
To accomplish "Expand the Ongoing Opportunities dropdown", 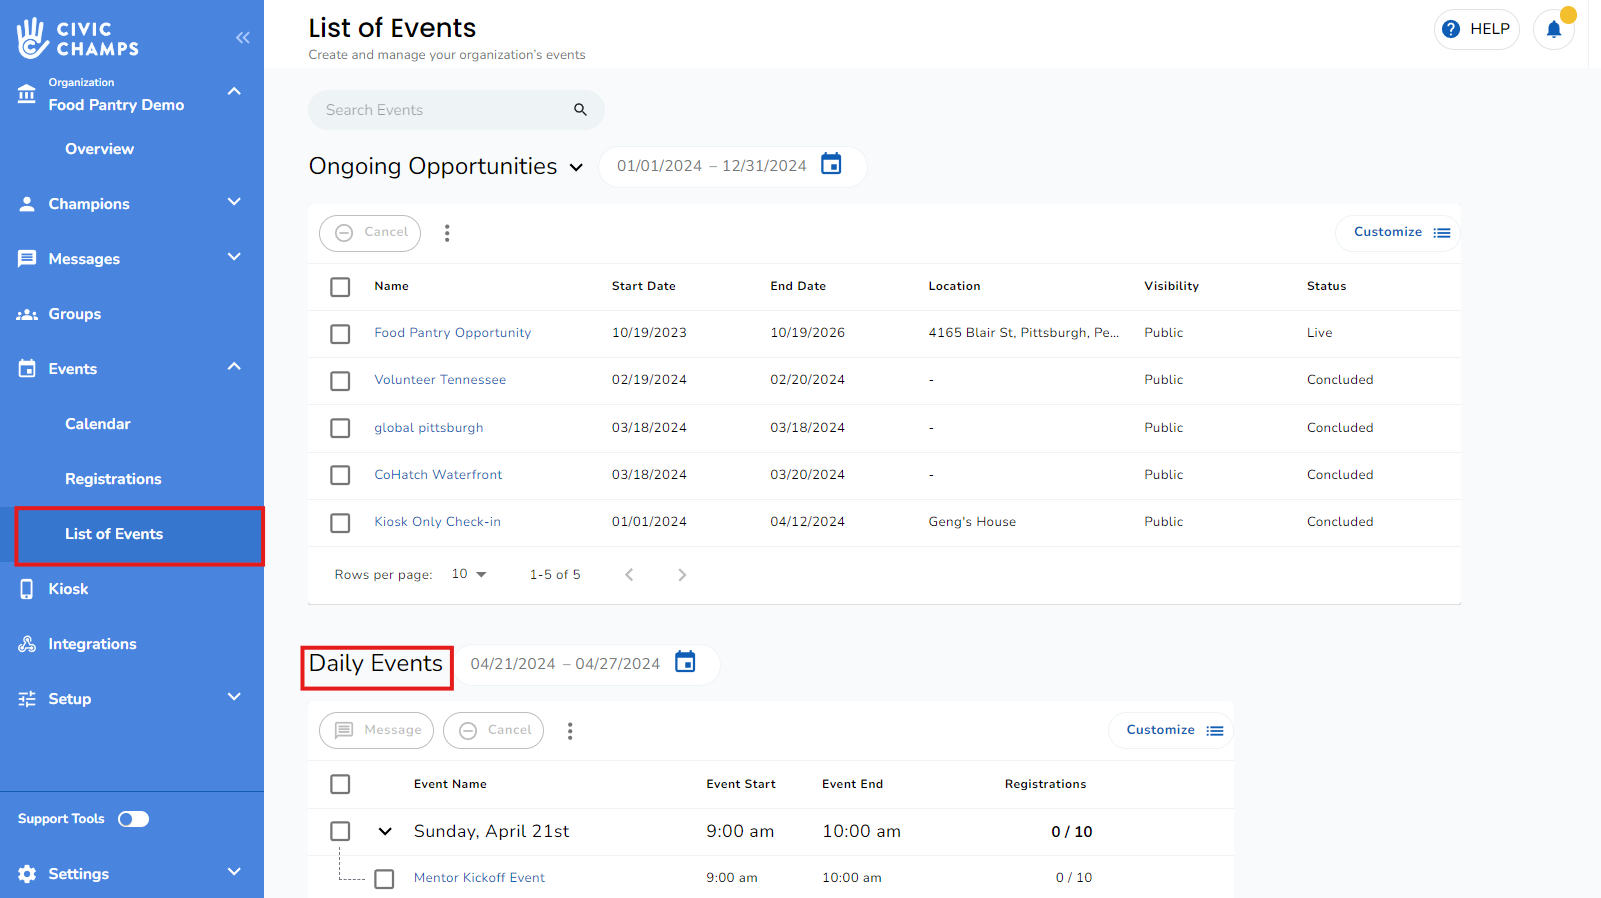I will (576, 167).
